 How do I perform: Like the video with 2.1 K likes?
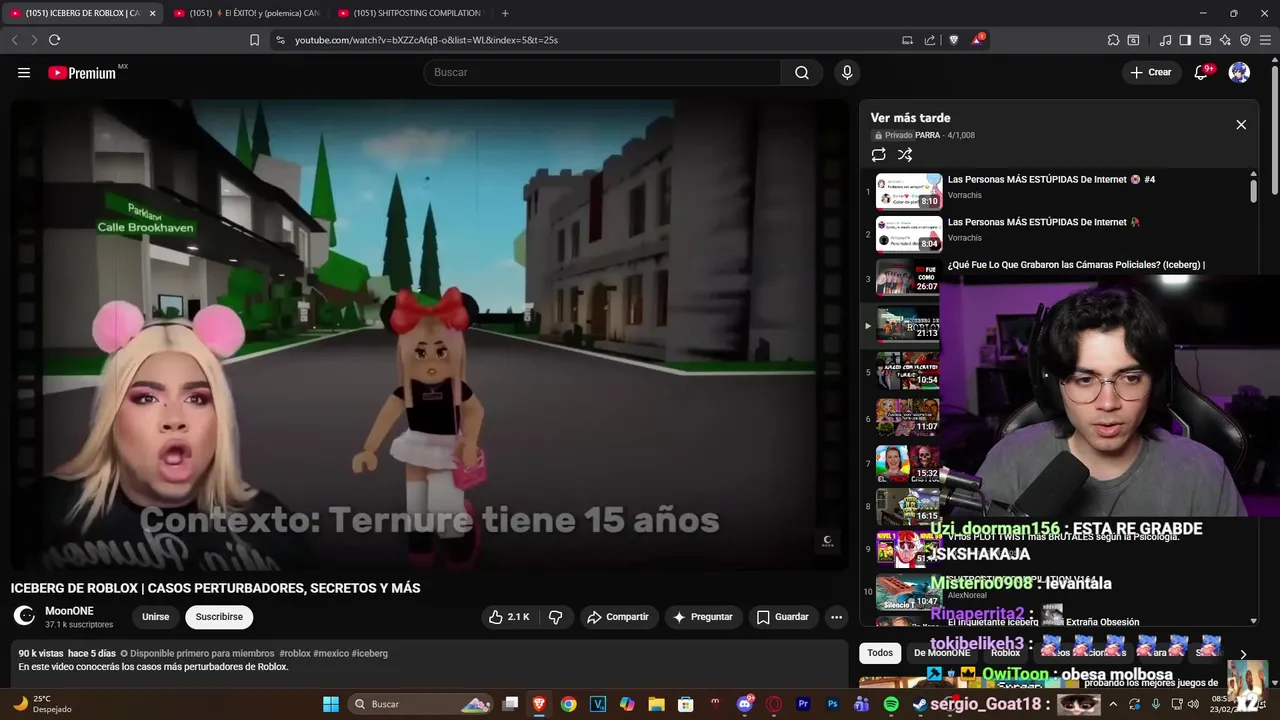(509, 617)
